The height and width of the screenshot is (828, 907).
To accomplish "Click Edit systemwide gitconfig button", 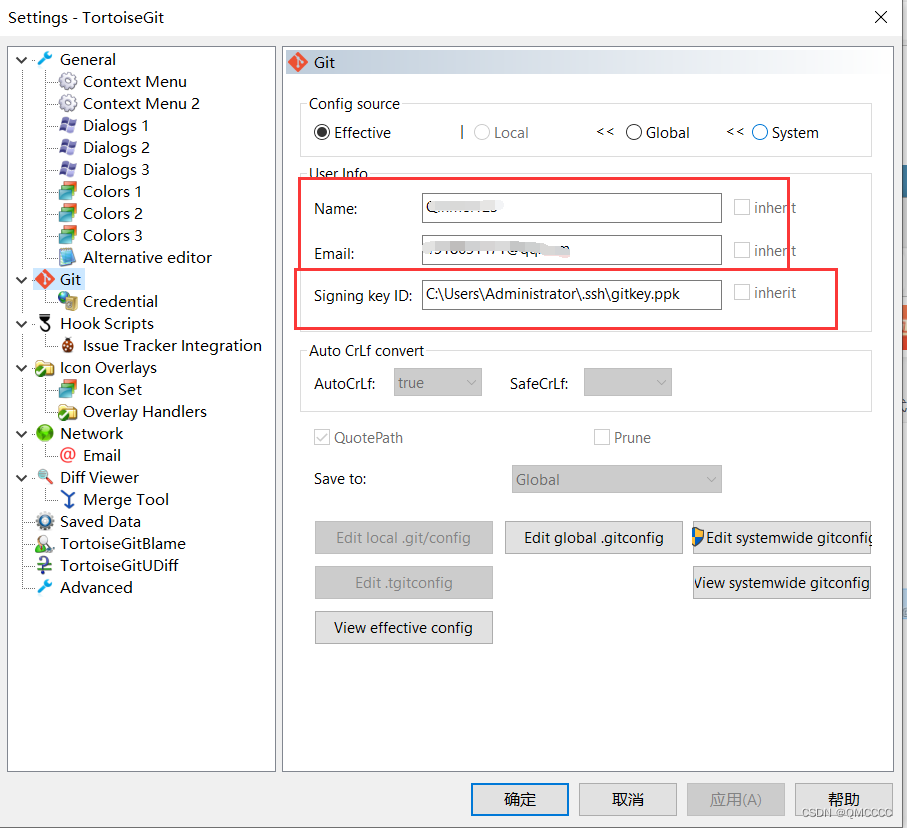I will coord(781,538).
